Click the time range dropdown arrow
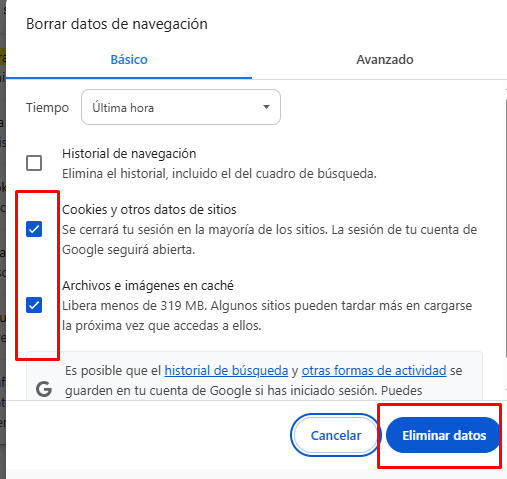The image size is (507, 479). point(266,107)
